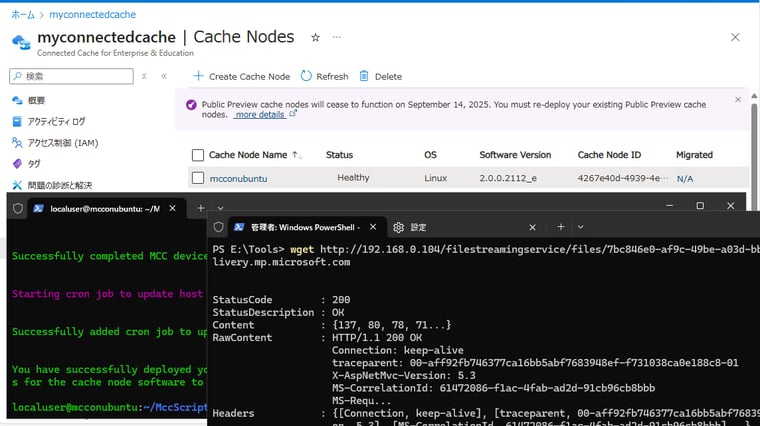Screen dimensions: 760x426
Task: Select the 管理者: Windows PowerShell tab
Action: coord(304,227)
